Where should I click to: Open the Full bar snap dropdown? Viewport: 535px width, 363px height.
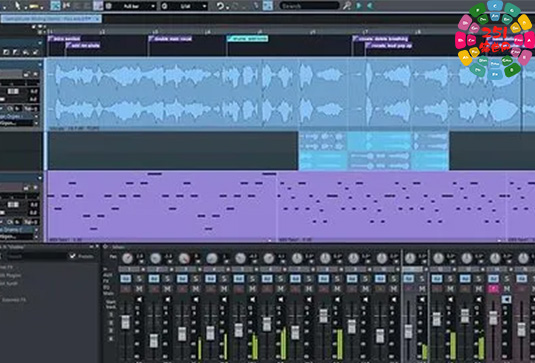click(131, 6)
